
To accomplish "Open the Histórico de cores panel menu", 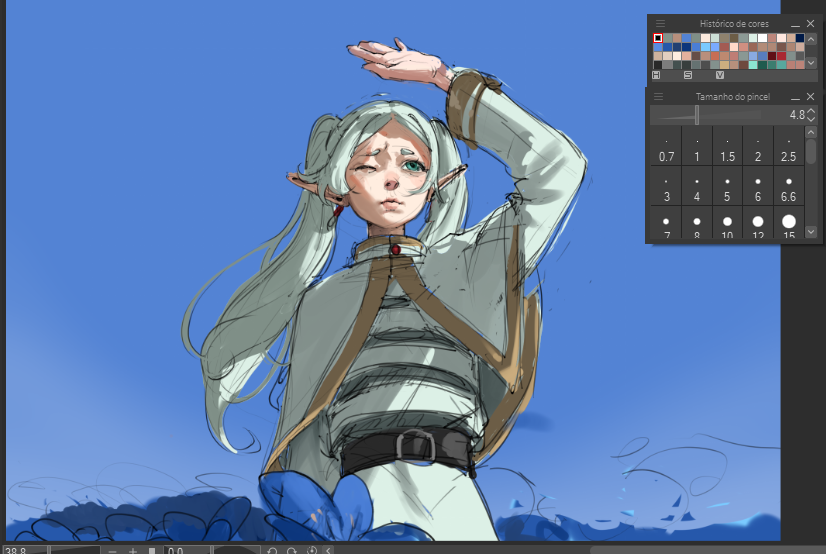I will pyautogui.click(x=660, y=24).
